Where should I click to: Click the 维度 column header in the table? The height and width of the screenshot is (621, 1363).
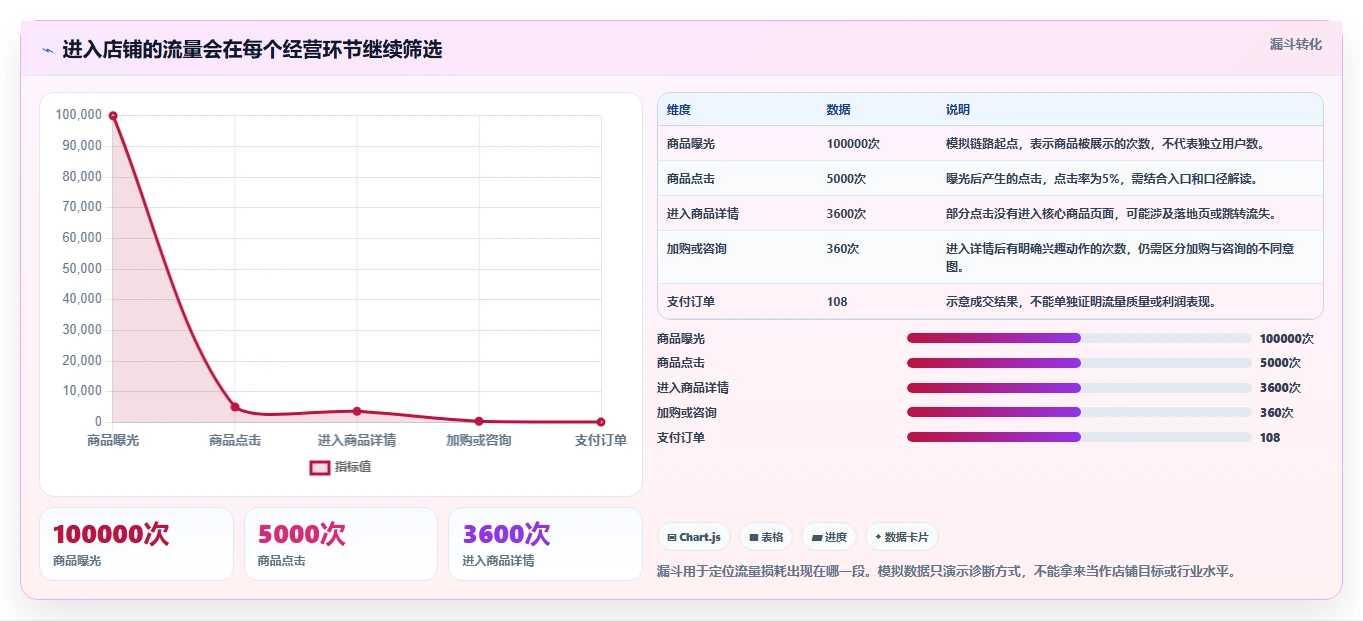679,110
